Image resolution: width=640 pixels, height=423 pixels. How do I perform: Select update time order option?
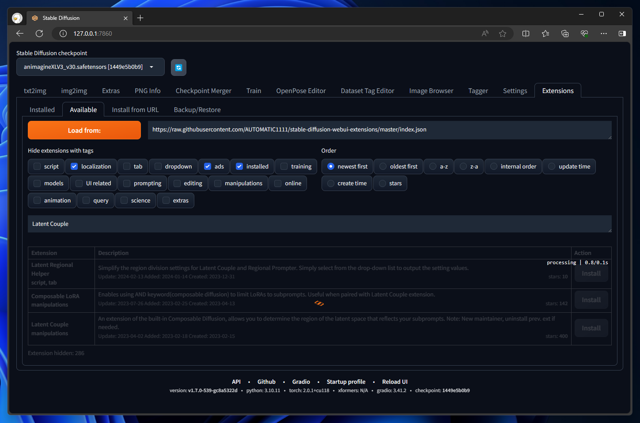(552, 166)
